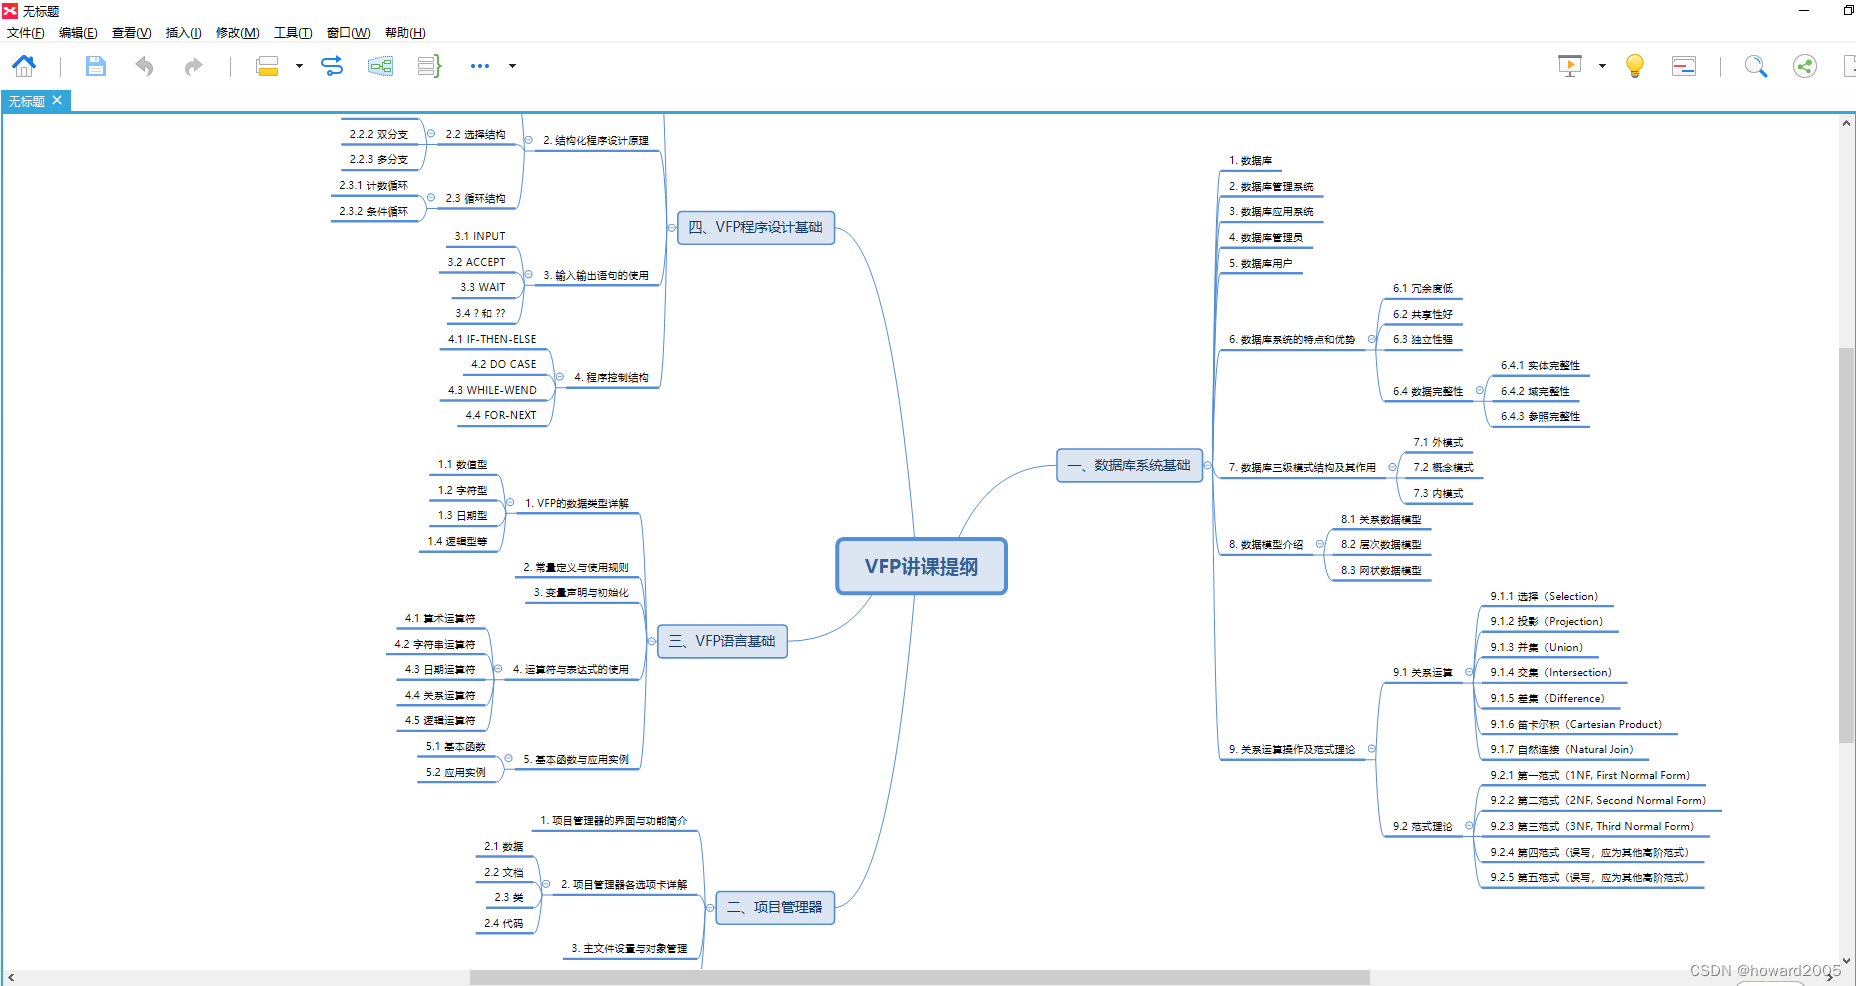1856x986 pixels.
Task: Click the green Share icon
Action: click(x=1805, y=66)
